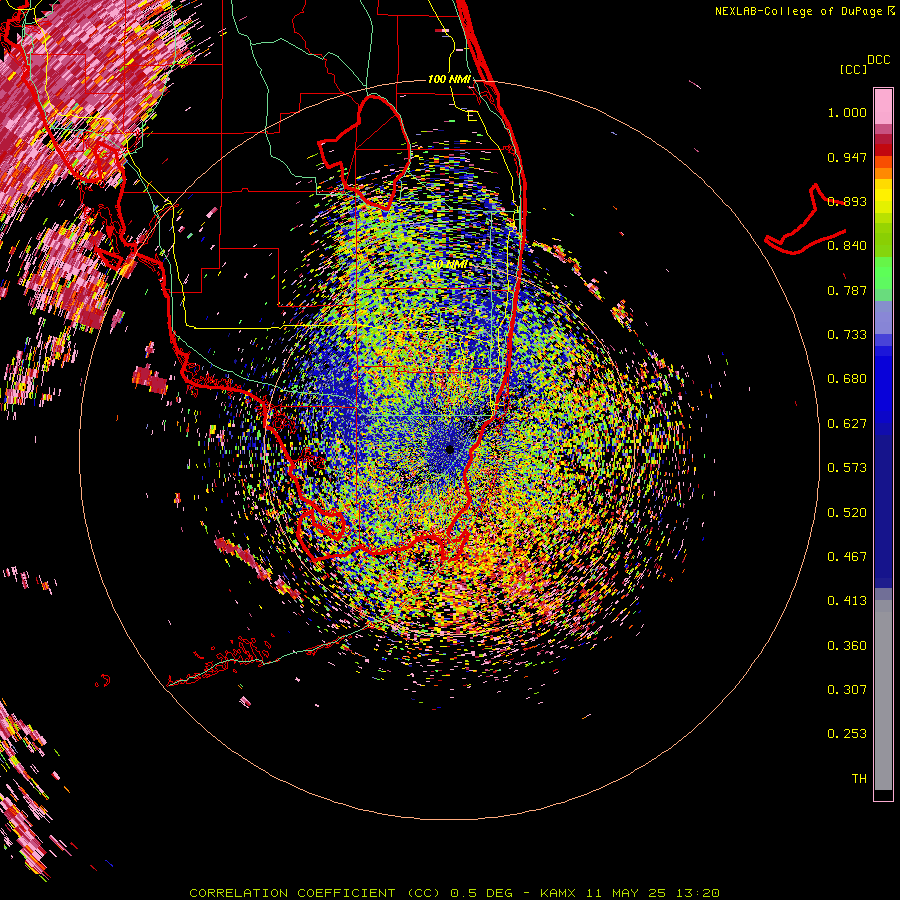This screenshot has width=900, height=900.
Task: Click the 50 NMI range ring label
Action: click(449, 265)
